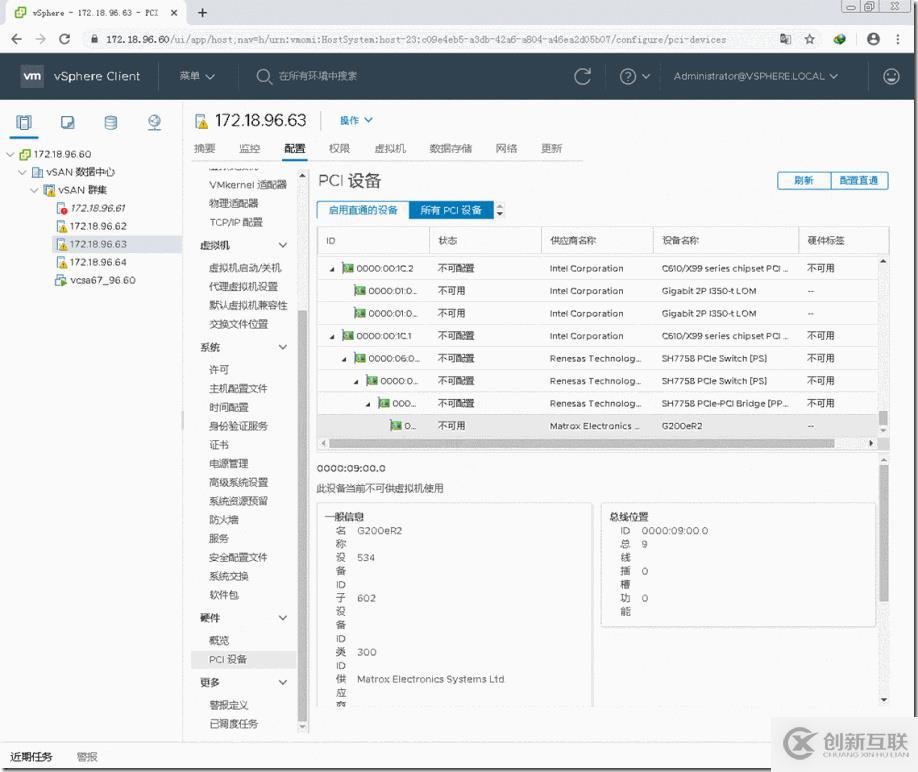Click the 配置直通 button
918x772 pixels.
pyautogui.click(x=859, y=180)
